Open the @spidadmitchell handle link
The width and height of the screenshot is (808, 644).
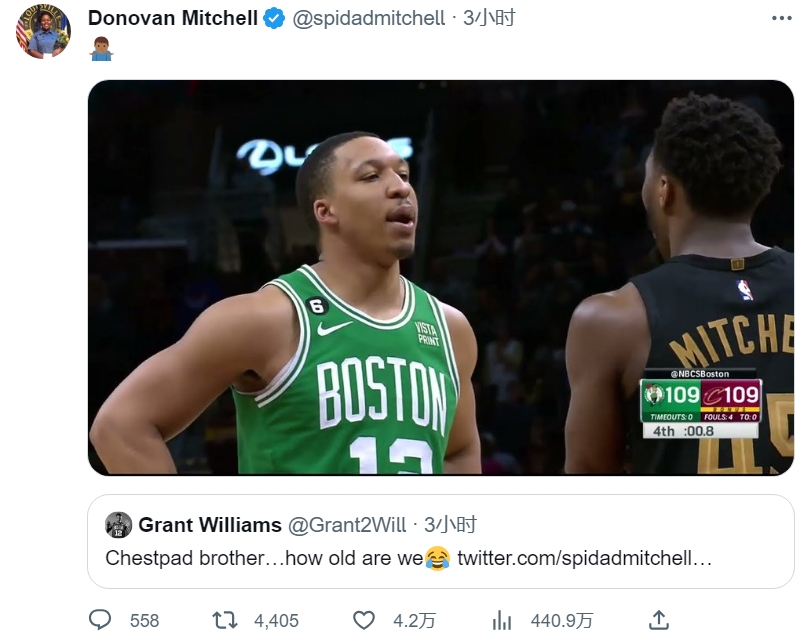click(368, 18)
